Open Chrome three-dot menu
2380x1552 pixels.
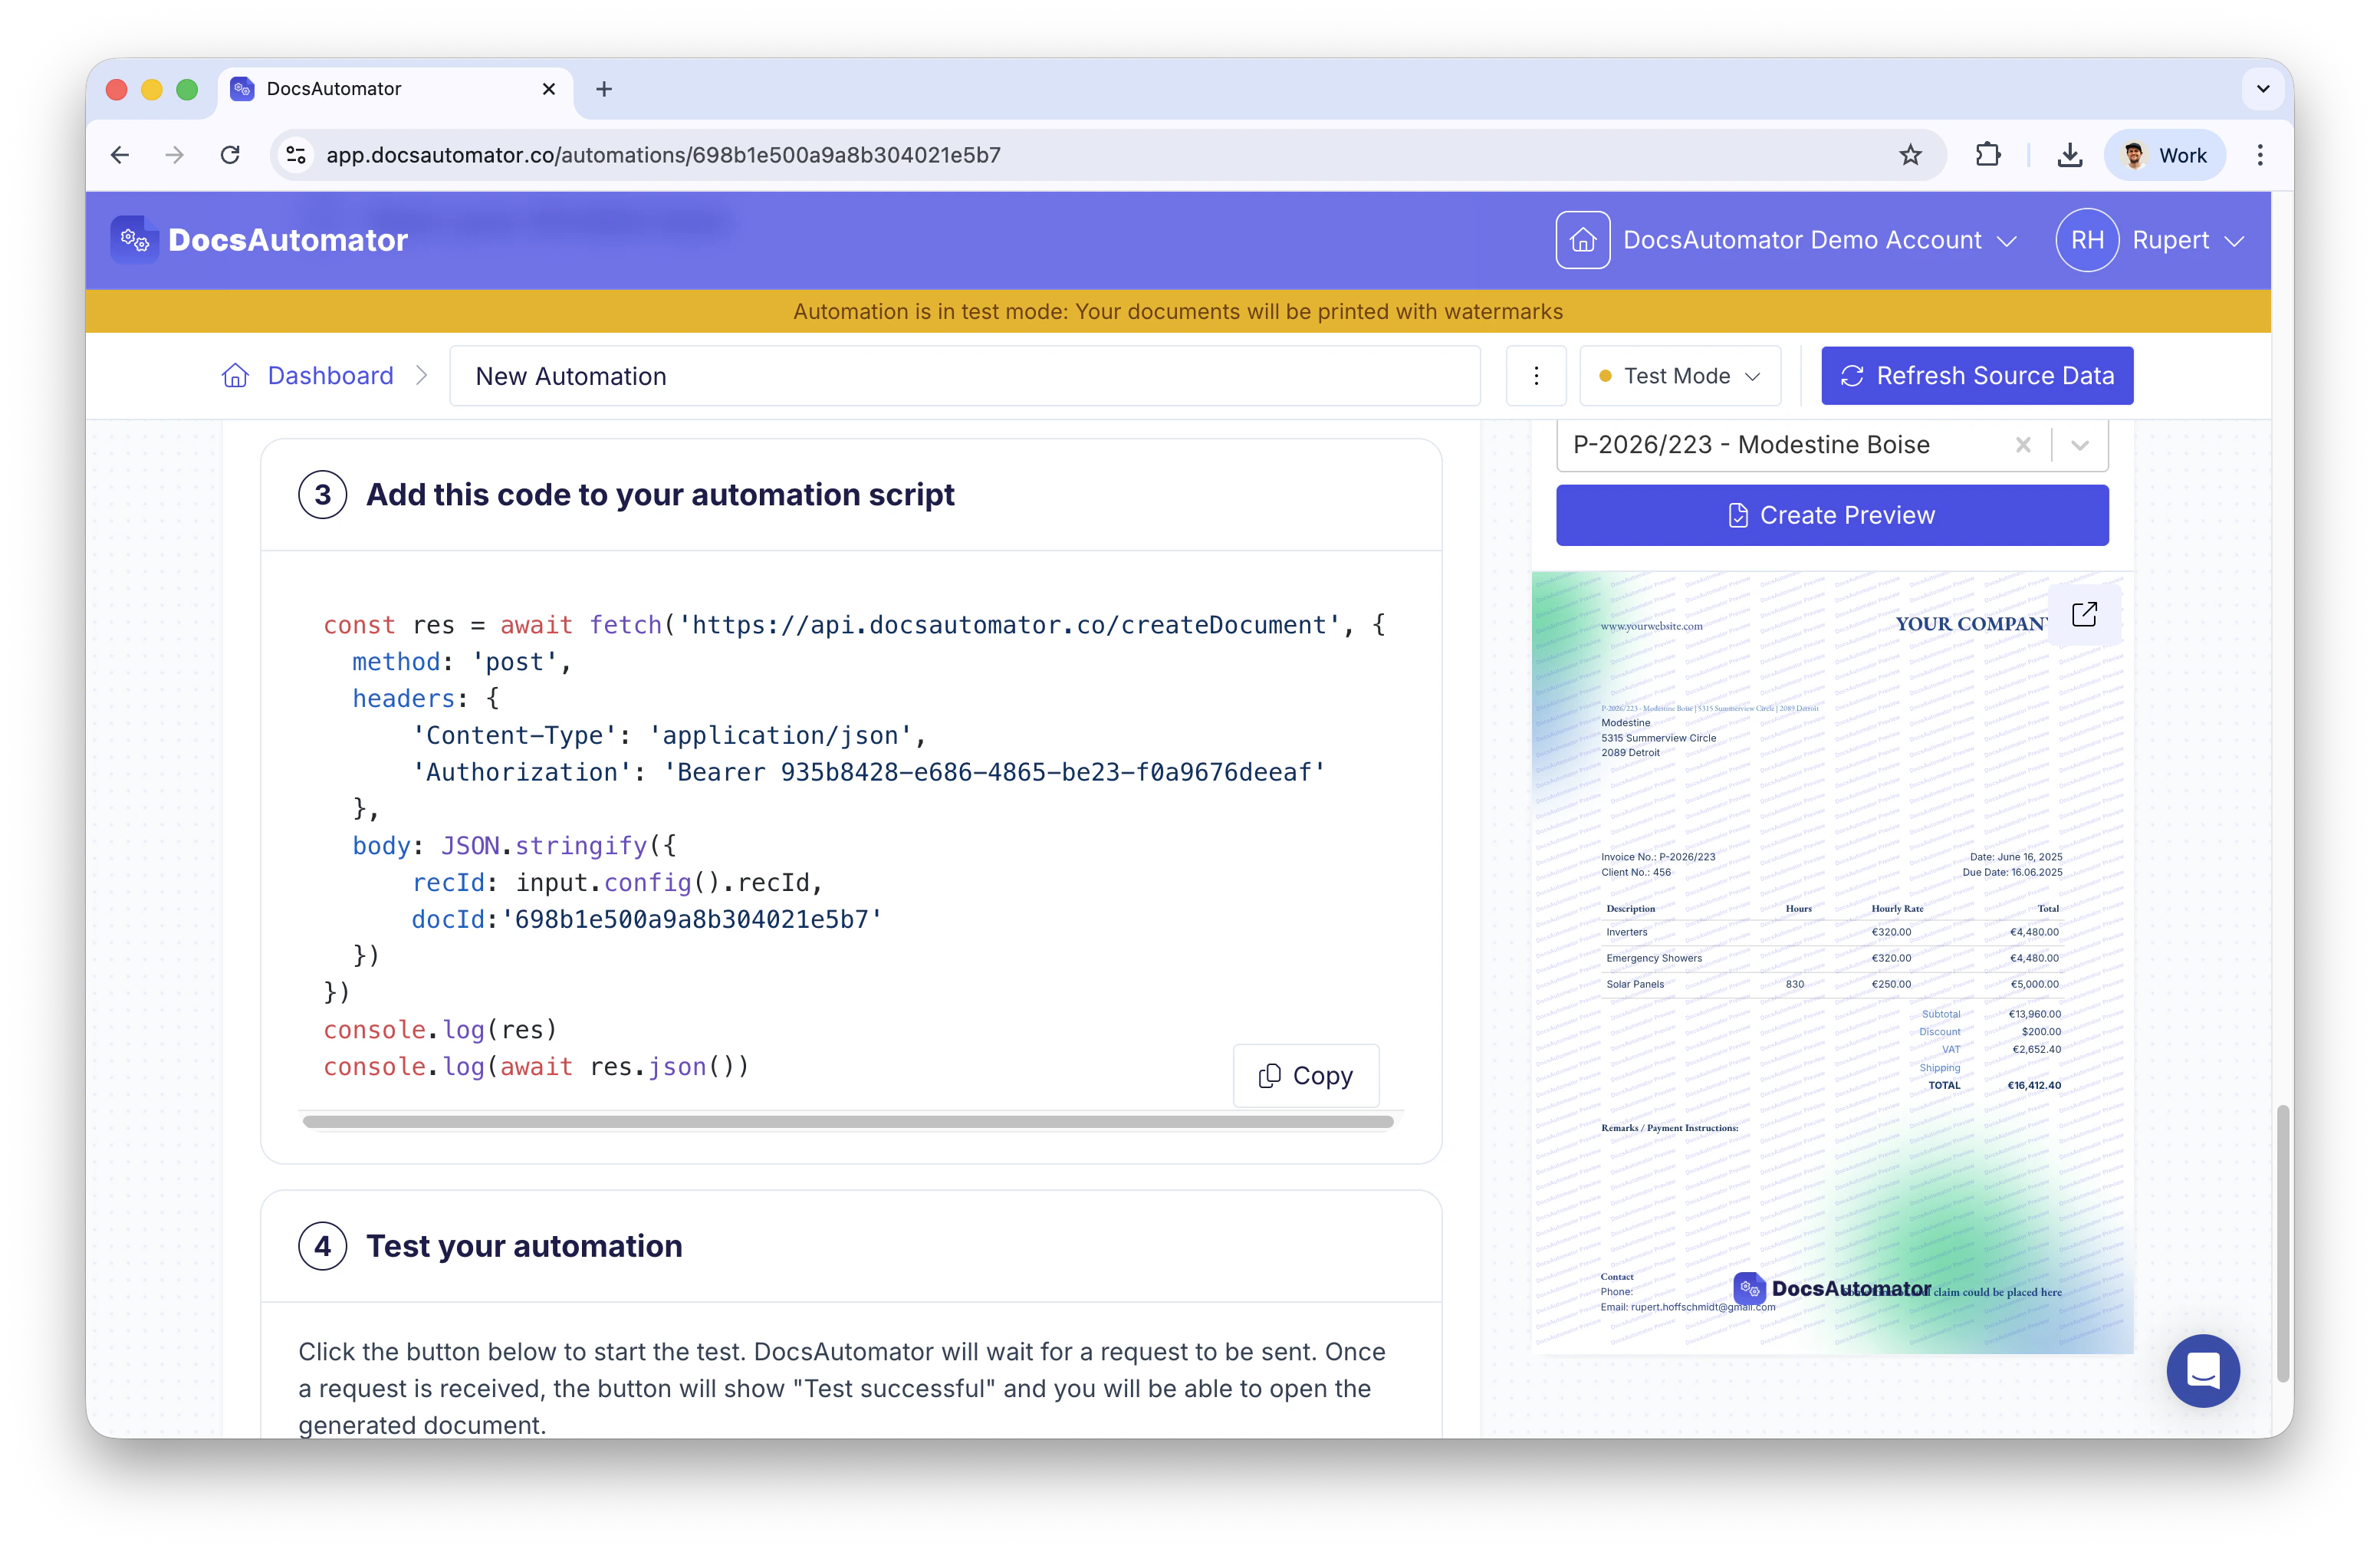pos(2260,155)
